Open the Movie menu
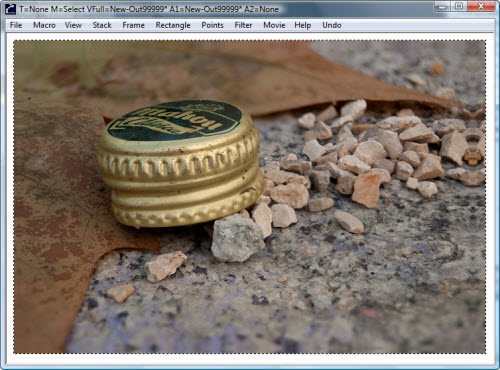Screen dimensions: 500x370 pyautogui.click(x=274, y=25)
